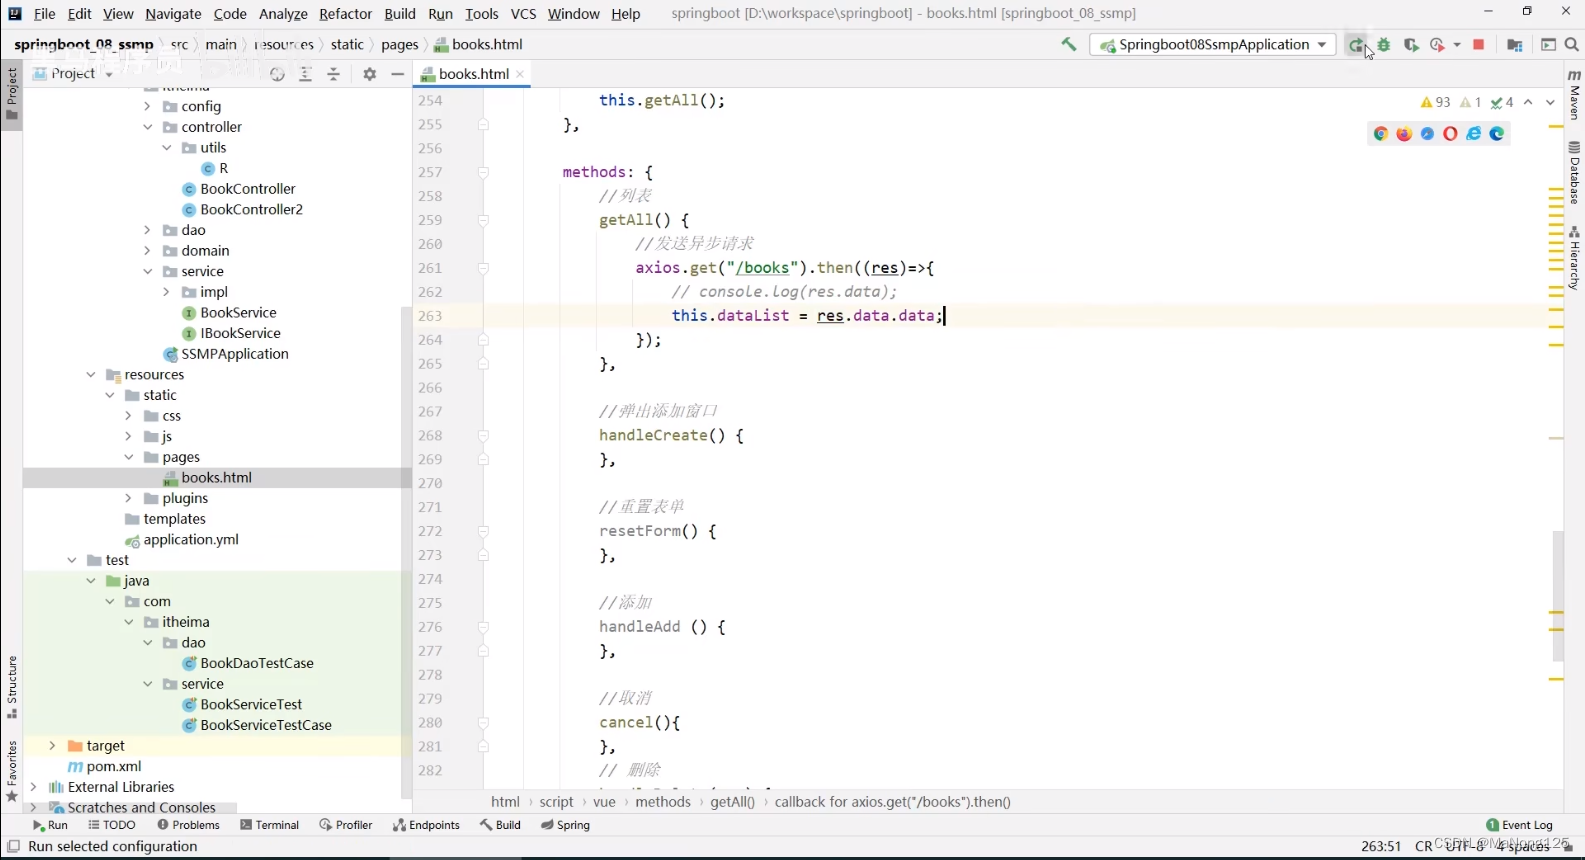The width and height of the screenshot is (1585, 860).
Task: Click the 263:51 cursor position indicator
Action: click(1381, 846)
